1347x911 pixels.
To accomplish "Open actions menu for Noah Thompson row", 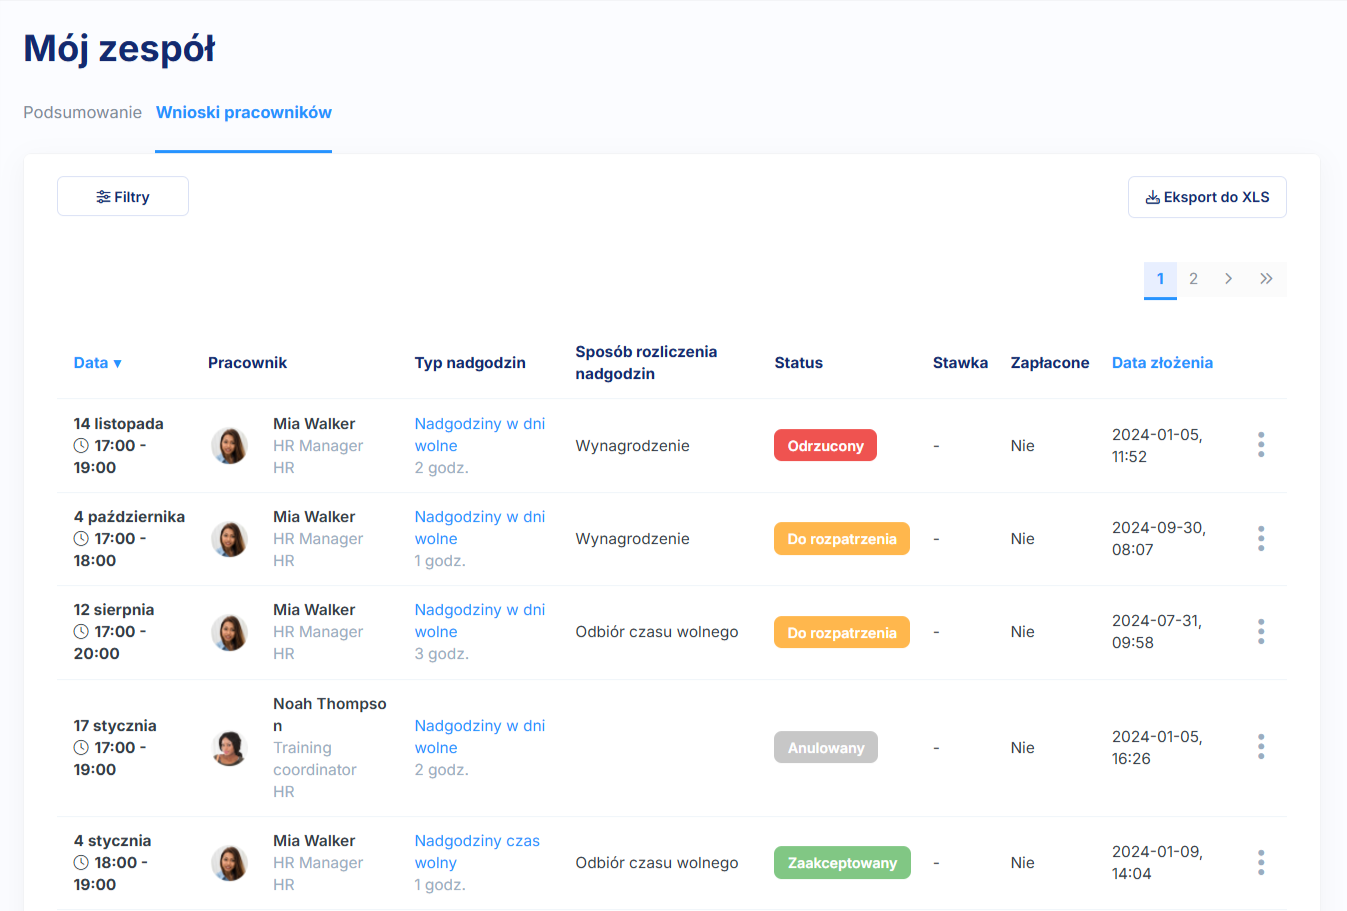I will [1261, 747].
